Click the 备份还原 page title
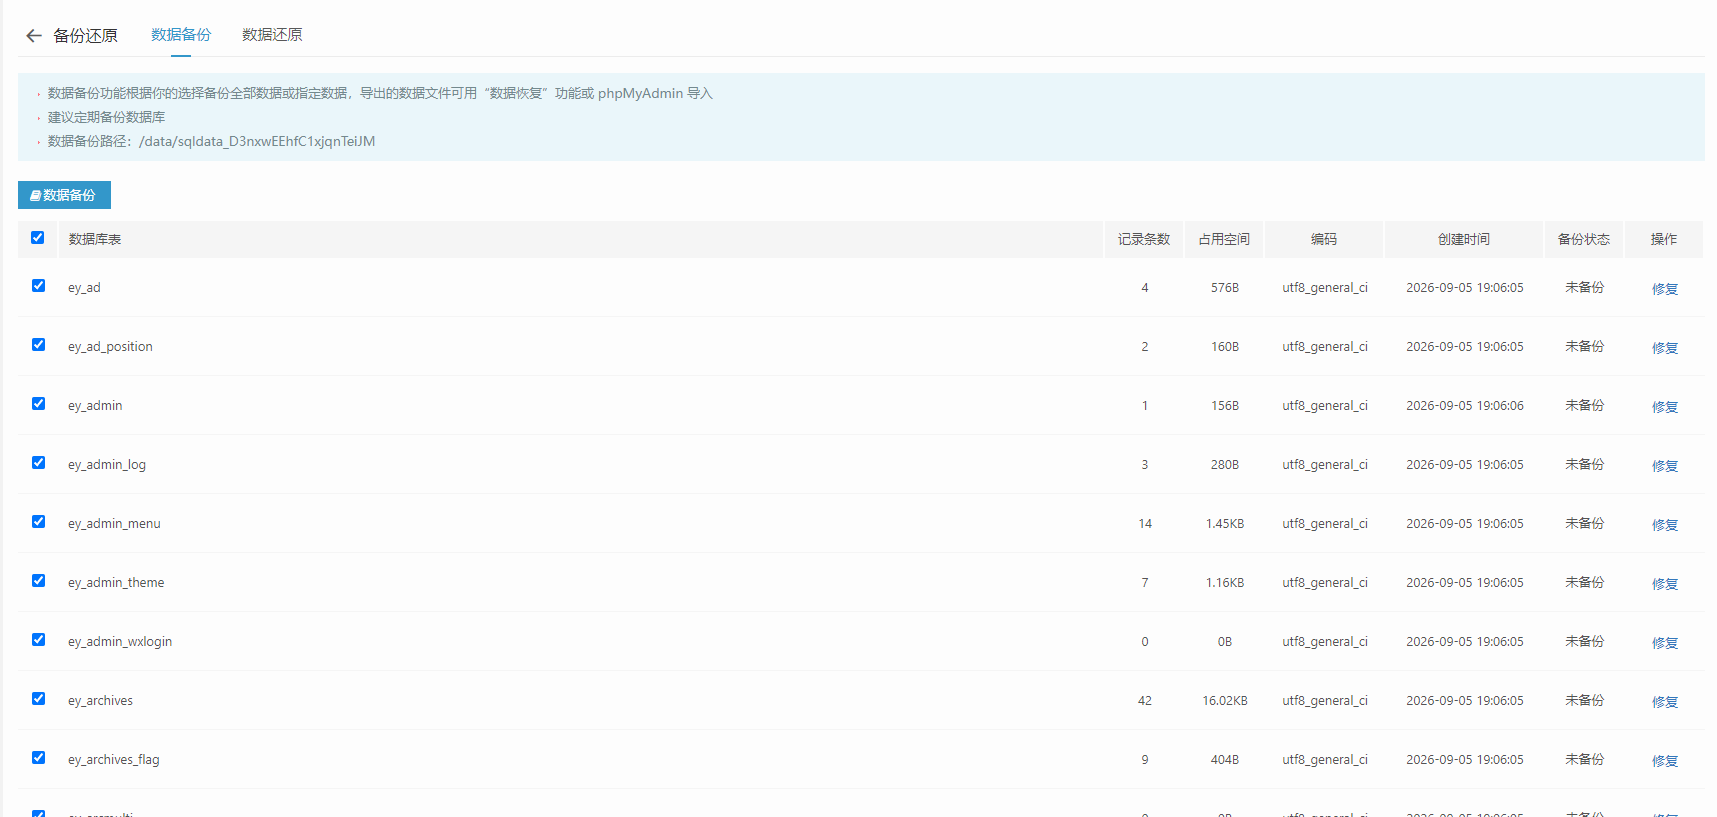Screen dimensions: 1717x817 pyautogui.click(x=85, y=36)
